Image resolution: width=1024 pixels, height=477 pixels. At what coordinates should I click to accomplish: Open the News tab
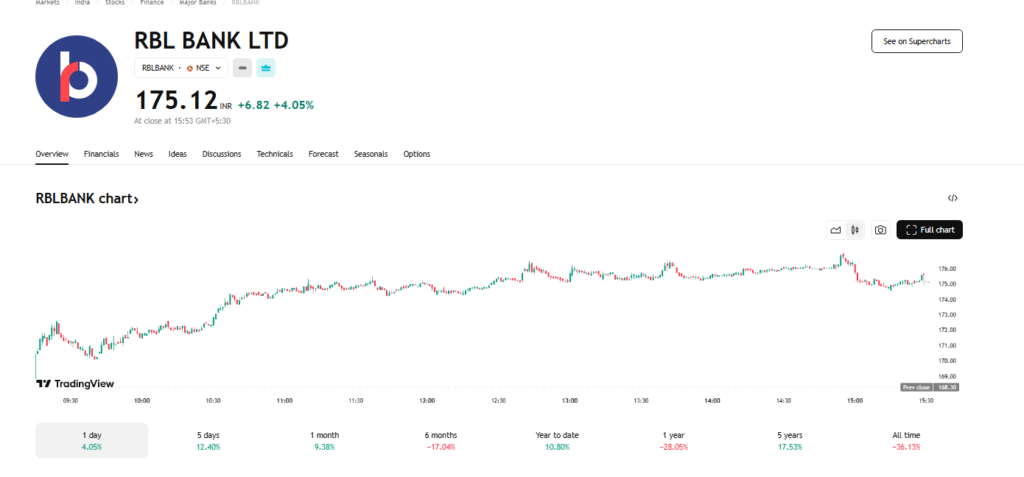(x=144, y=154)
